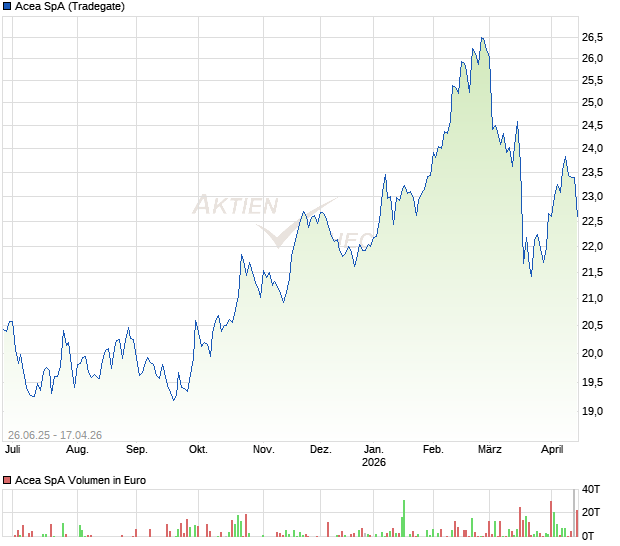This screenshot has height=546, width=620.
Task: Click the 24,0 price axis label
Action: pyautogui.click(x=592, y=148)
